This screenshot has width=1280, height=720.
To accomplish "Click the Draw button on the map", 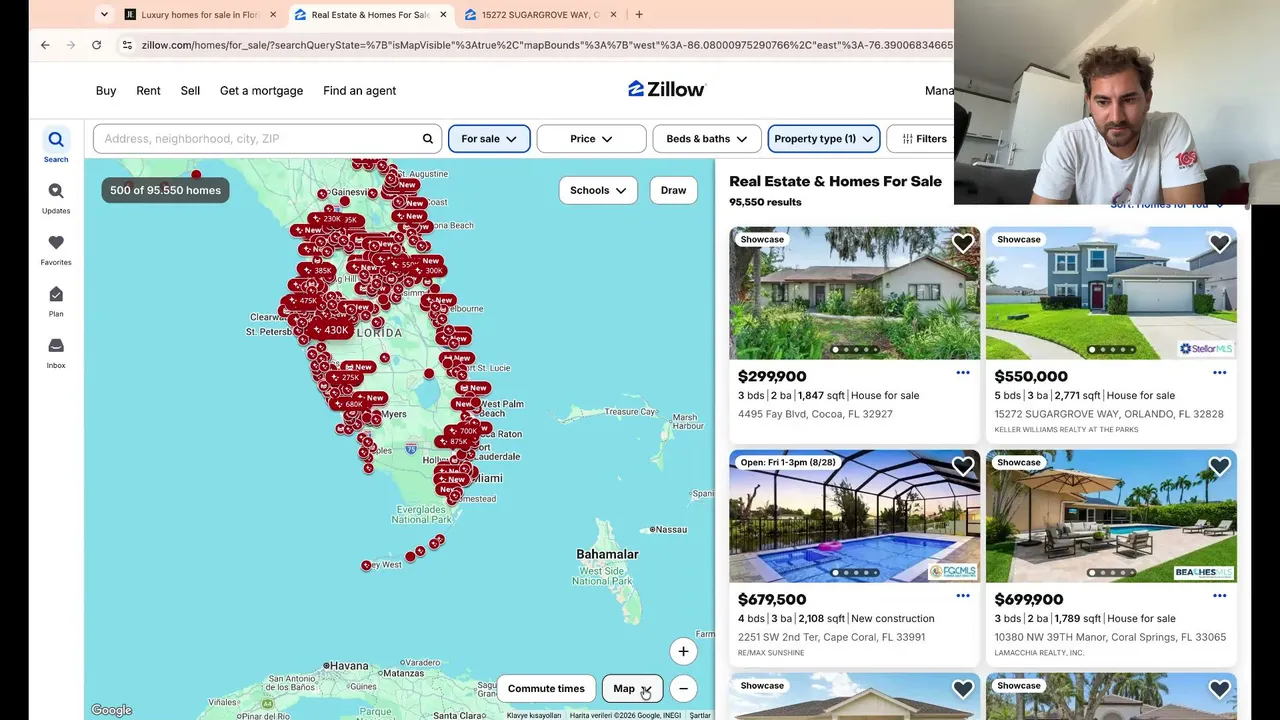I will 674,190.
